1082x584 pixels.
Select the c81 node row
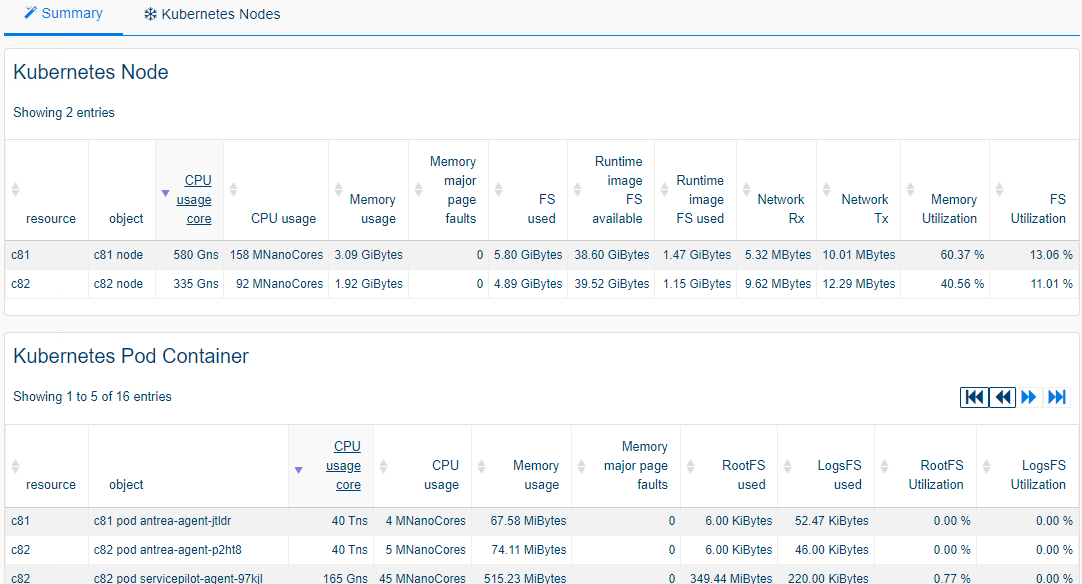coord(118,255)
